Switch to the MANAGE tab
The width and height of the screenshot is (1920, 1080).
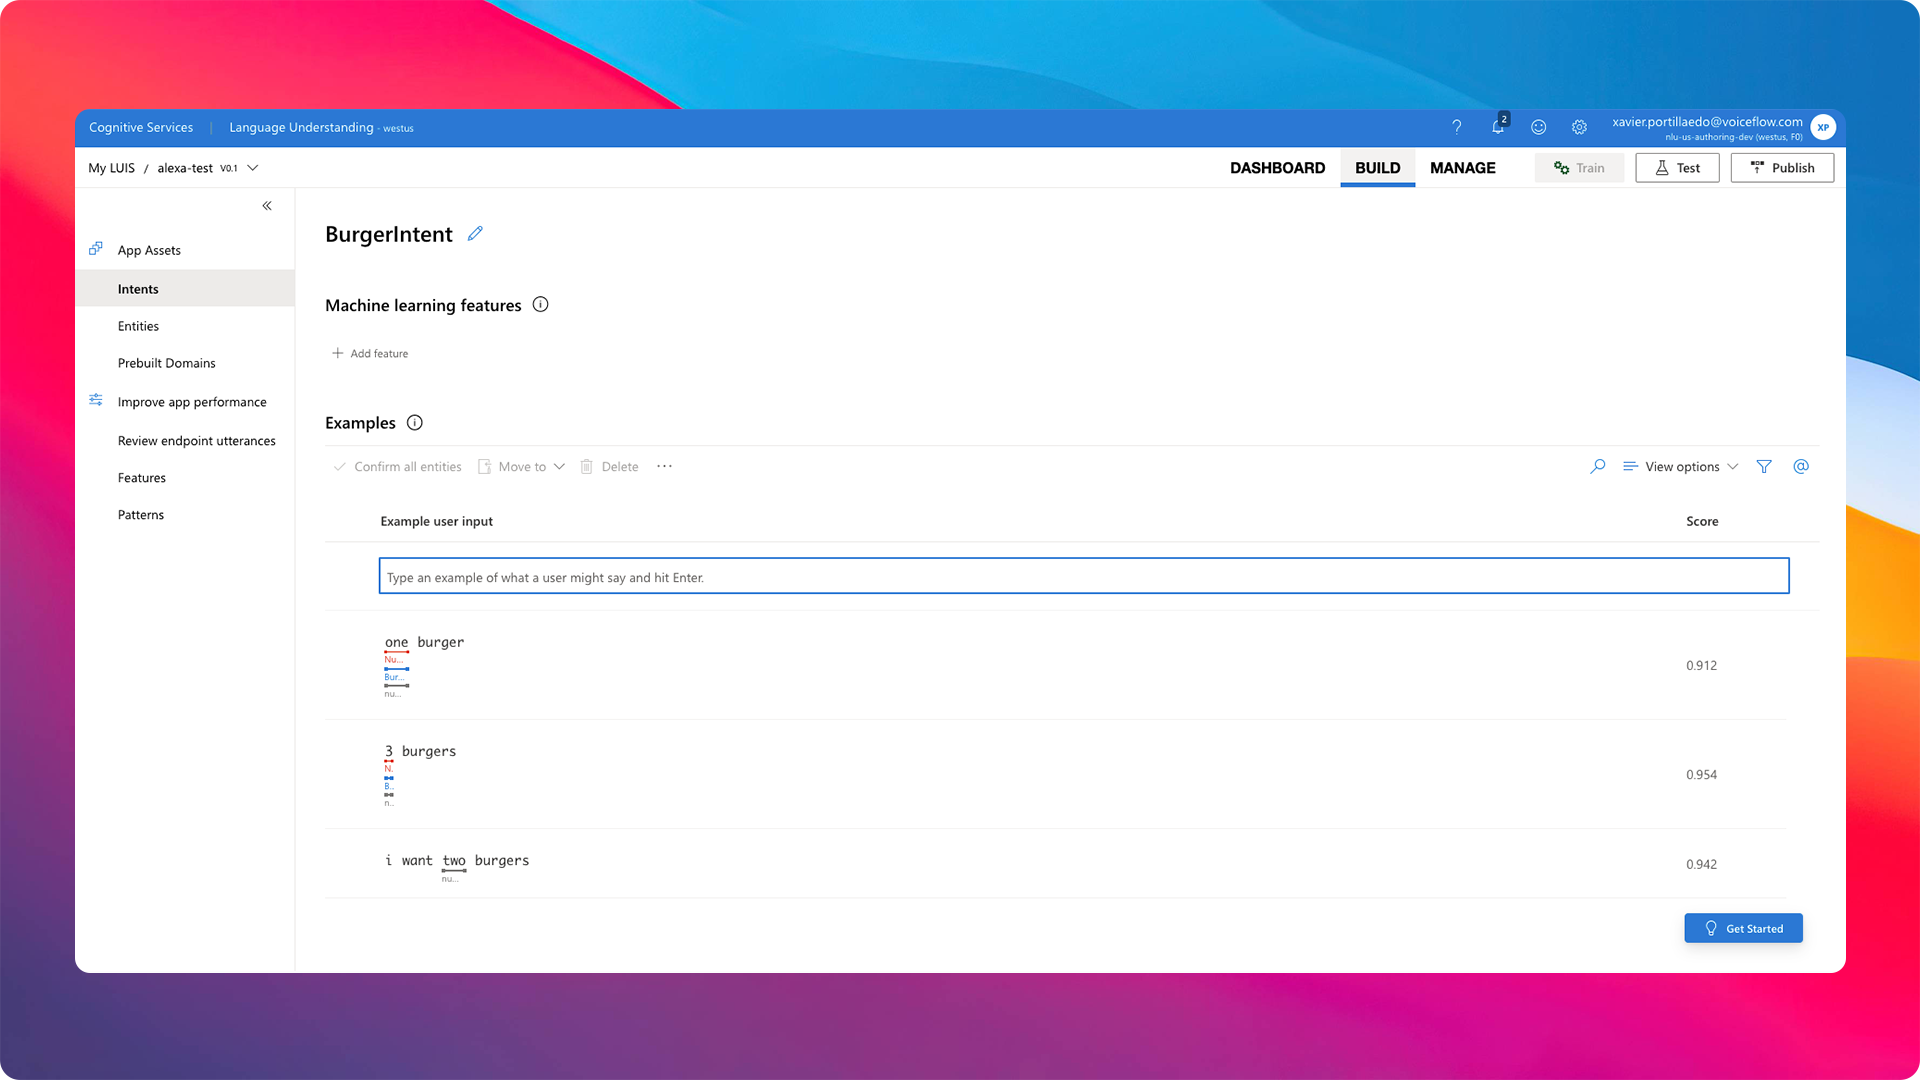1462,167
